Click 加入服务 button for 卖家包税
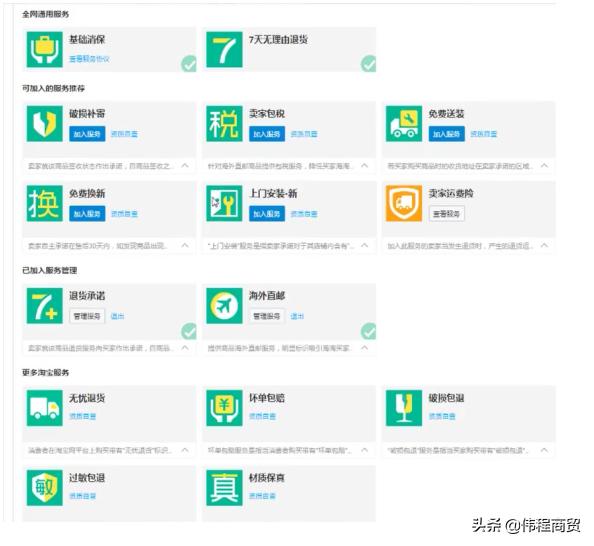The image size is (594, 546). 267,134
